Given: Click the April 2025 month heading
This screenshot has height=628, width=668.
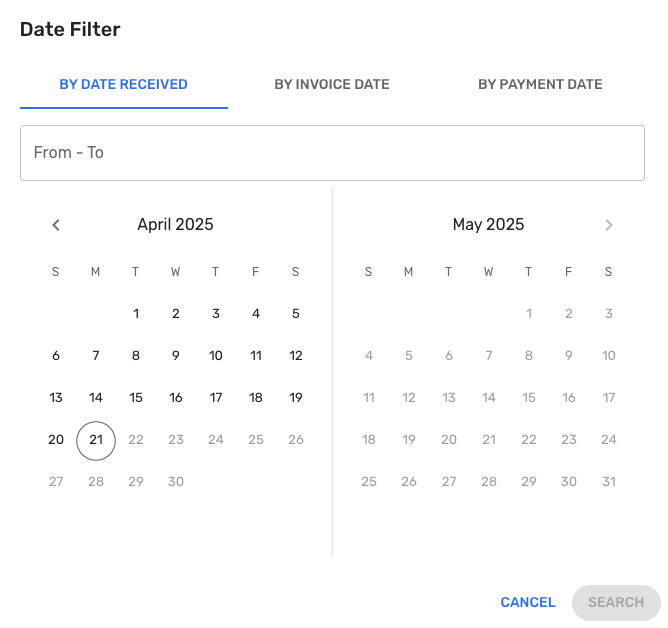Looking at the screenshot, I should click(176, 225).
